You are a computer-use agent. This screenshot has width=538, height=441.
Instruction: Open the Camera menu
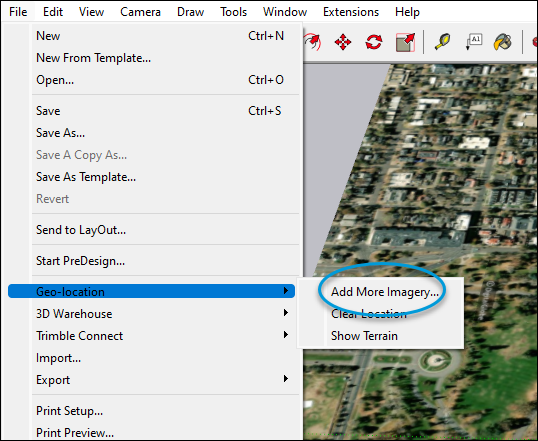pos(140,12)
